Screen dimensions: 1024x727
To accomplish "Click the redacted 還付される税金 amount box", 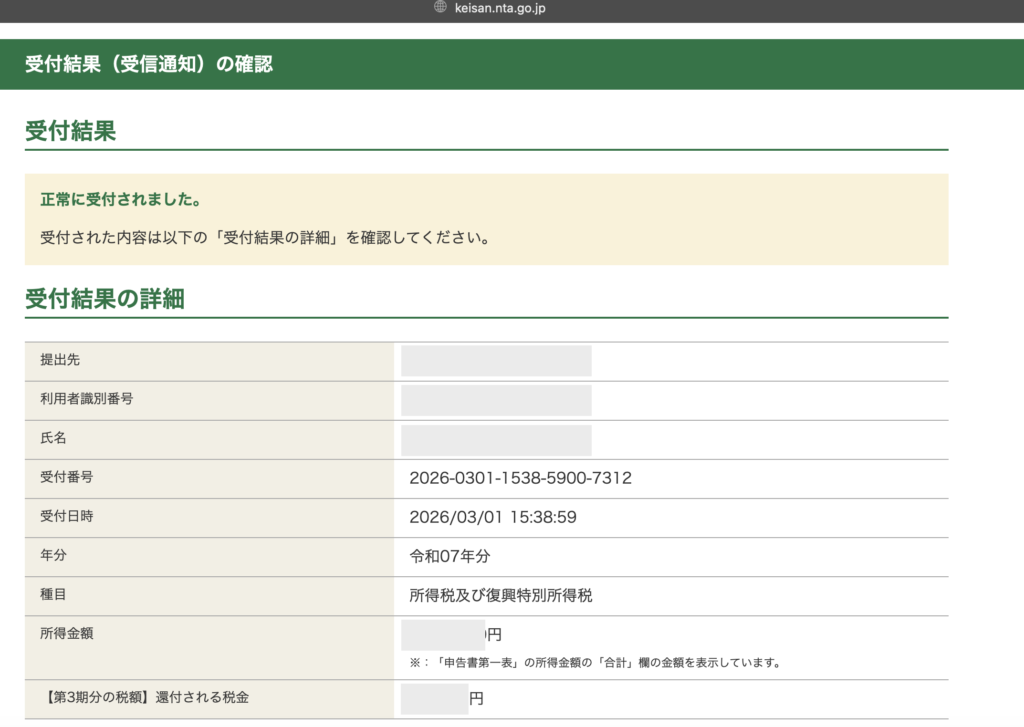I will (x=434, y=698).
